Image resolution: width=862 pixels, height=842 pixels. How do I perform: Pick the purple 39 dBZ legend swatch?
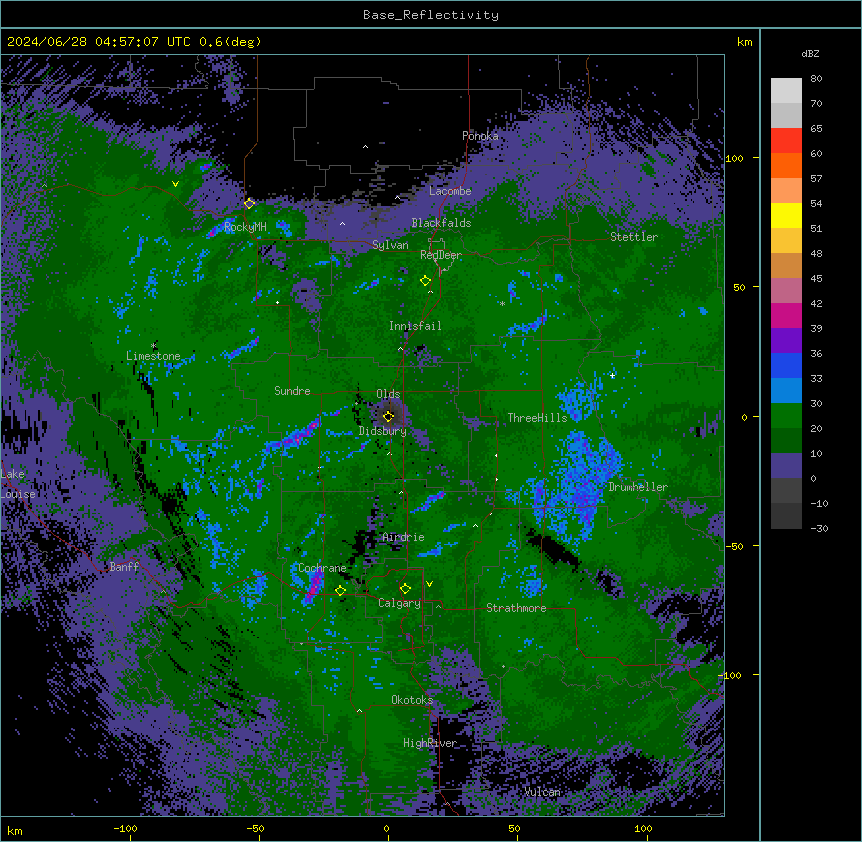[x=786, y=341]
